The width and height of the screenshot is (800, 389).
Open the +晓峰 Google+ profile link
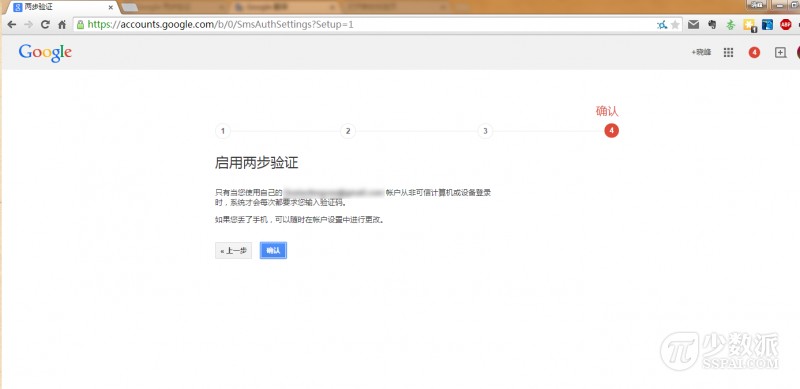coord(701,52)
